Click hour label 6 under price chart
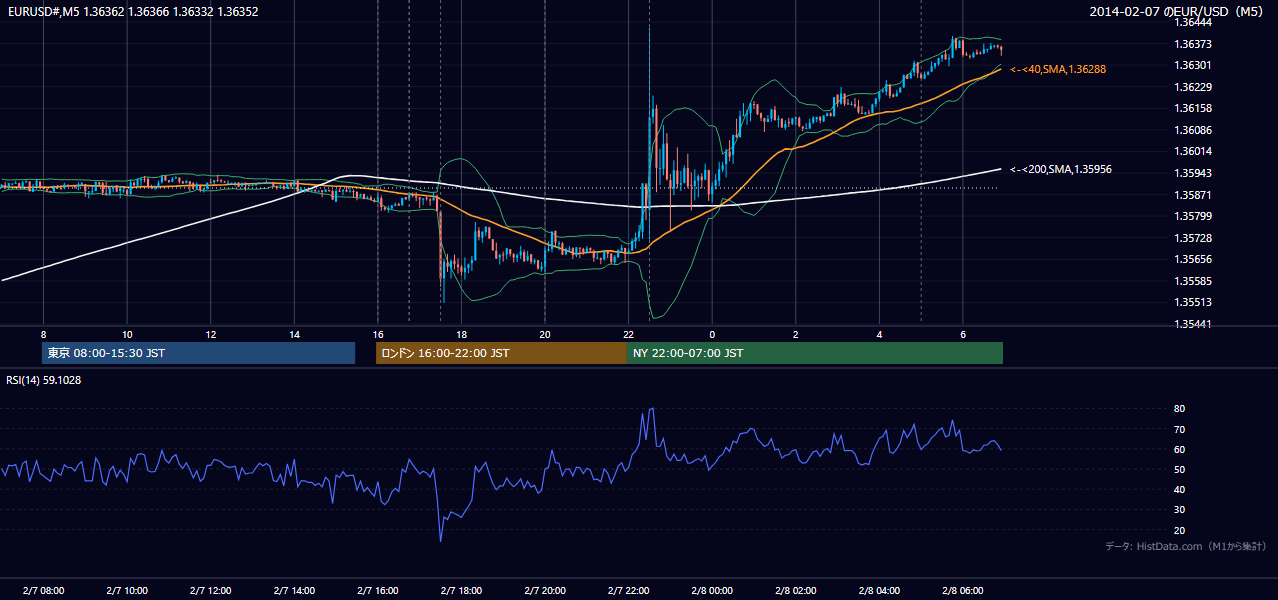Image resolution: width=1278 pixels, height=600 pixels. pos(962,334)
